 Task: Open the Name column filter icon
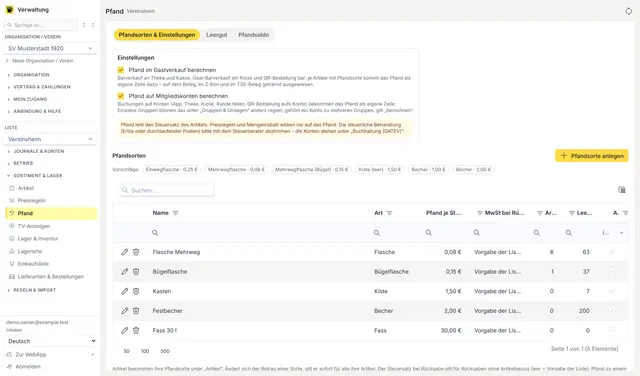point(176,213)
